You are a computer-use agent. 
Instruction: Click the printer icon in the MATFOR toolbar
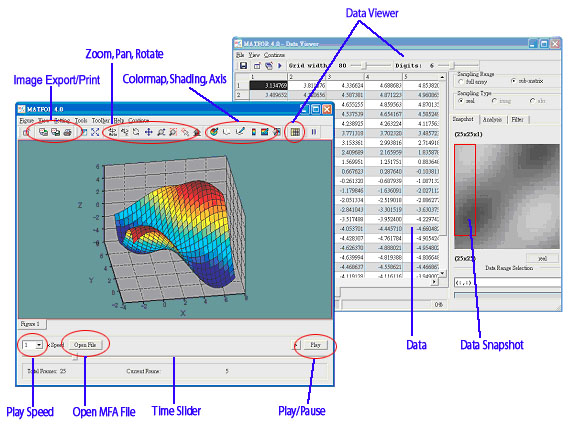pyautogui.click(x=67, y=132)
